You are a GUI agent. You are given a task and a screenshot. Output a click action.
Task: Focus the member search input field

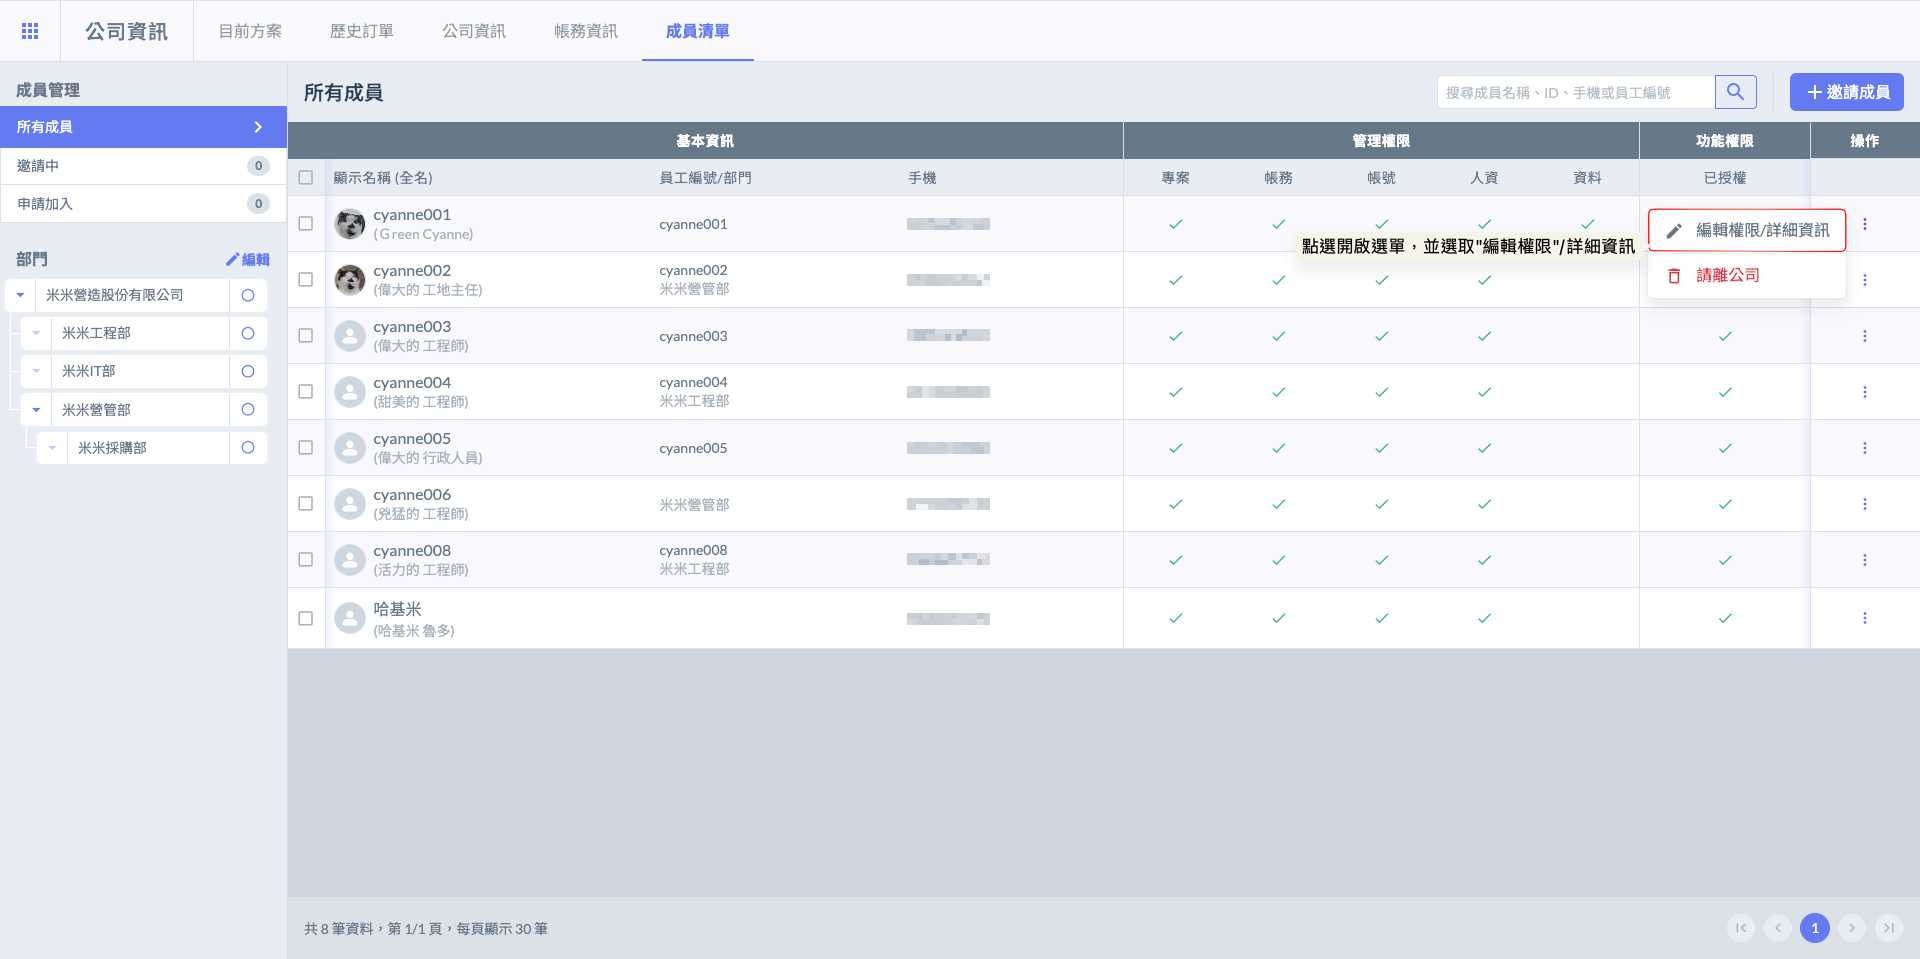click(x=1575, y=92)
